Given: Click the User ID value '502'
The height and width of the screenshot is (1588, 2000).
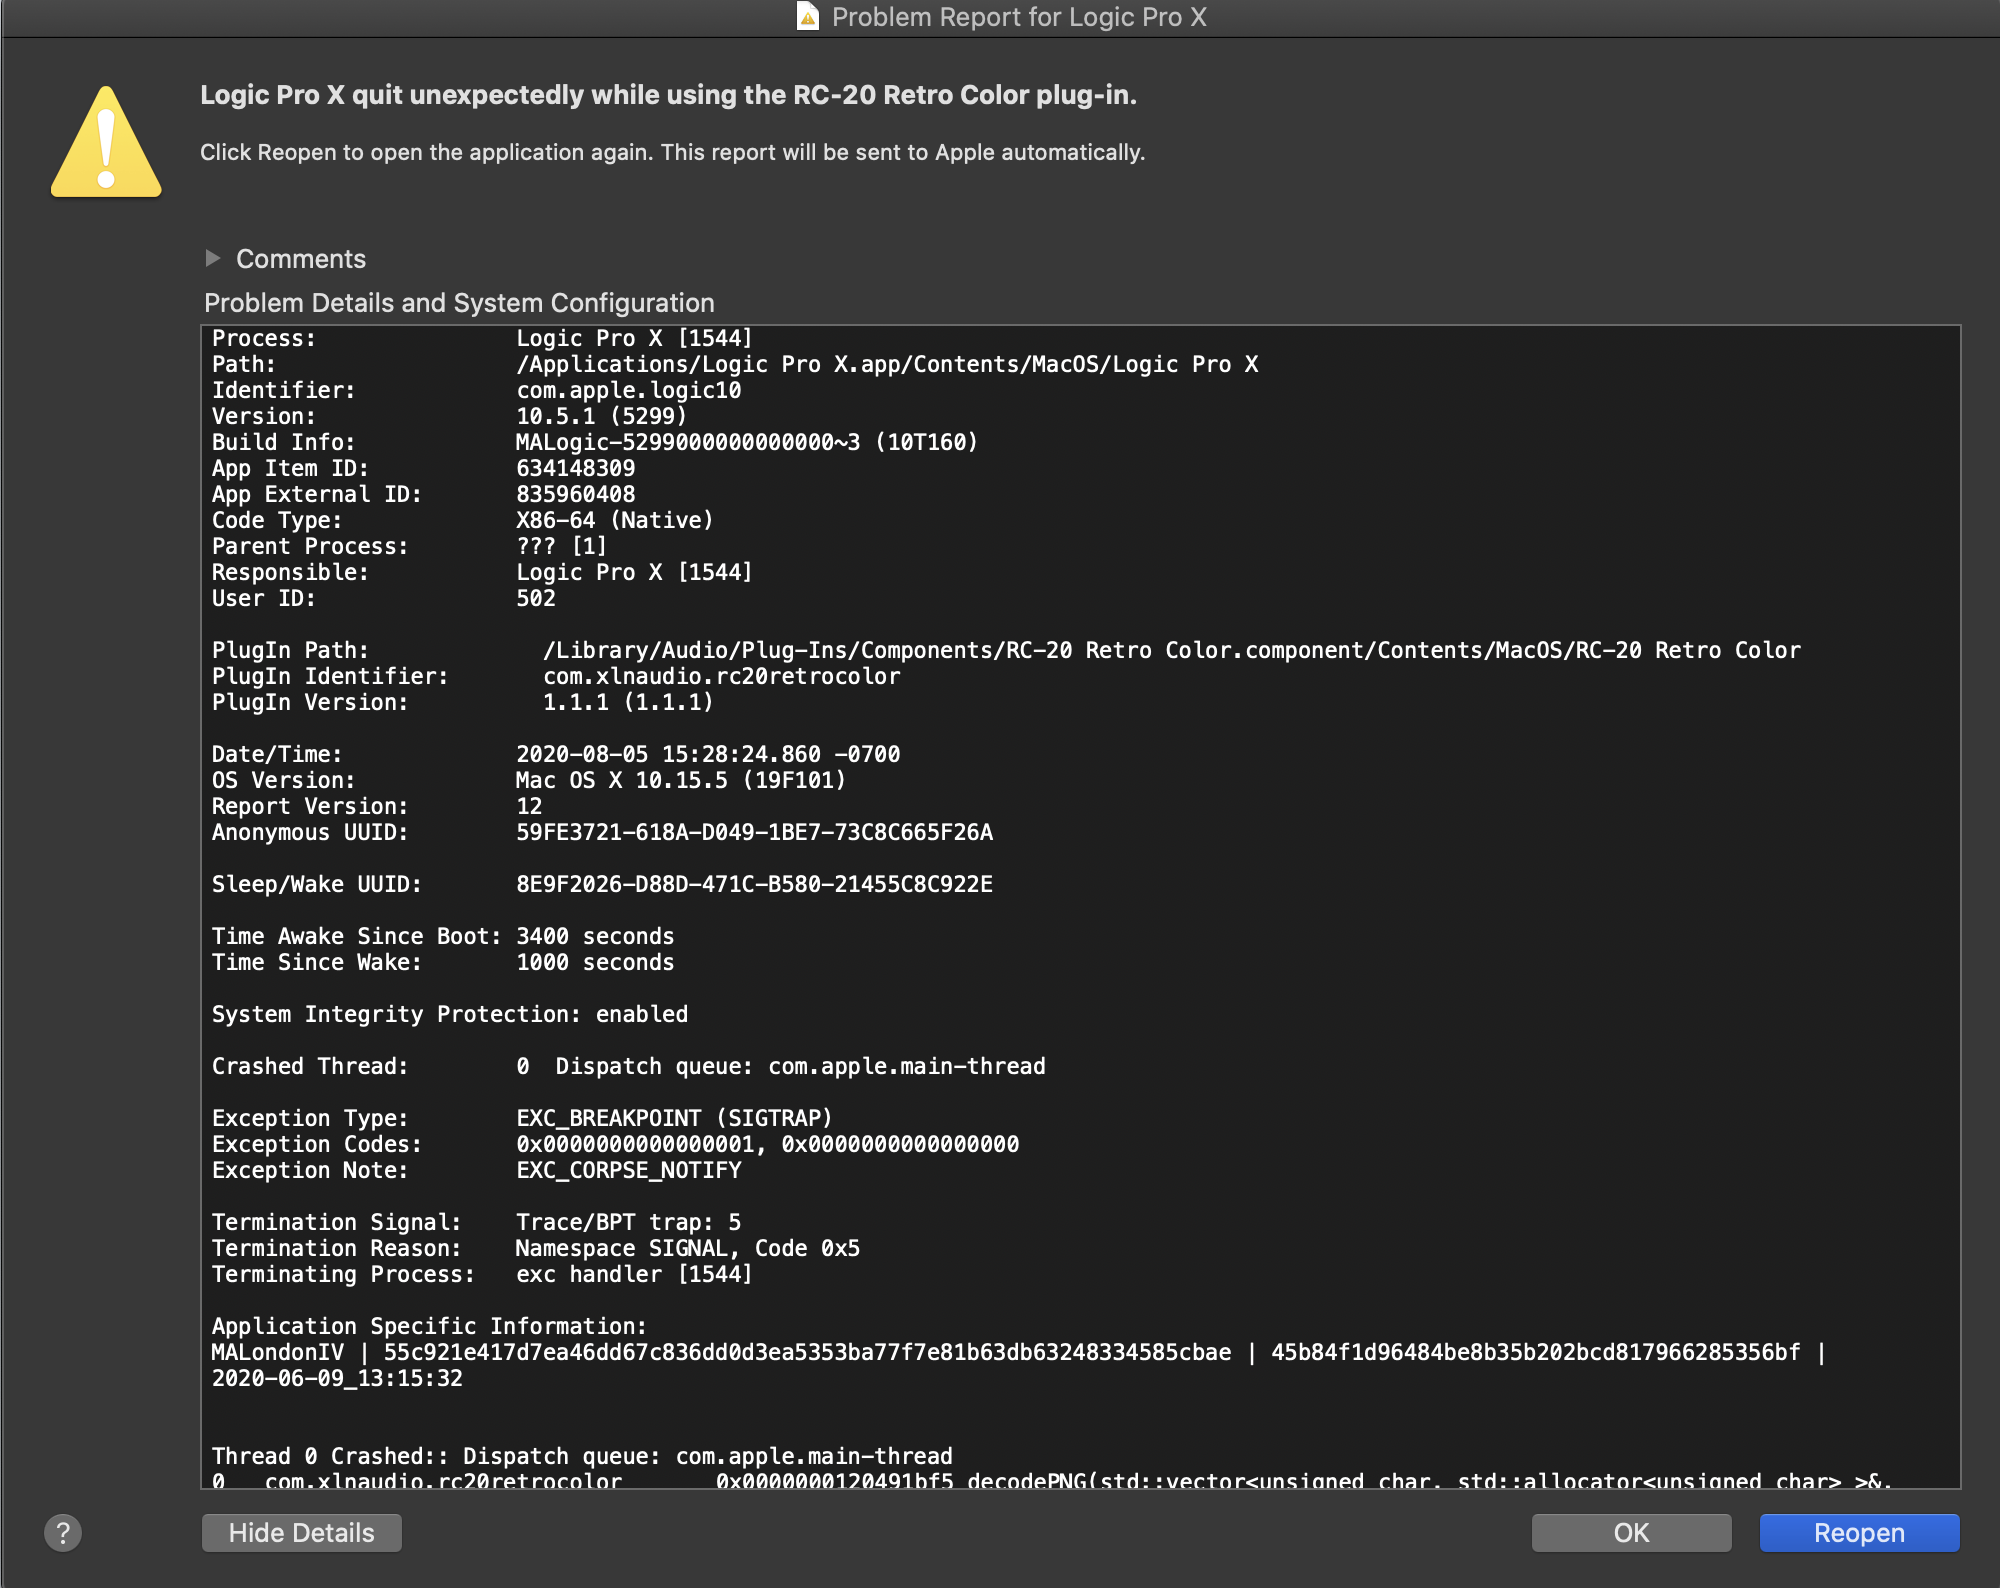Looking at the screenshot, I should point(536,598).
